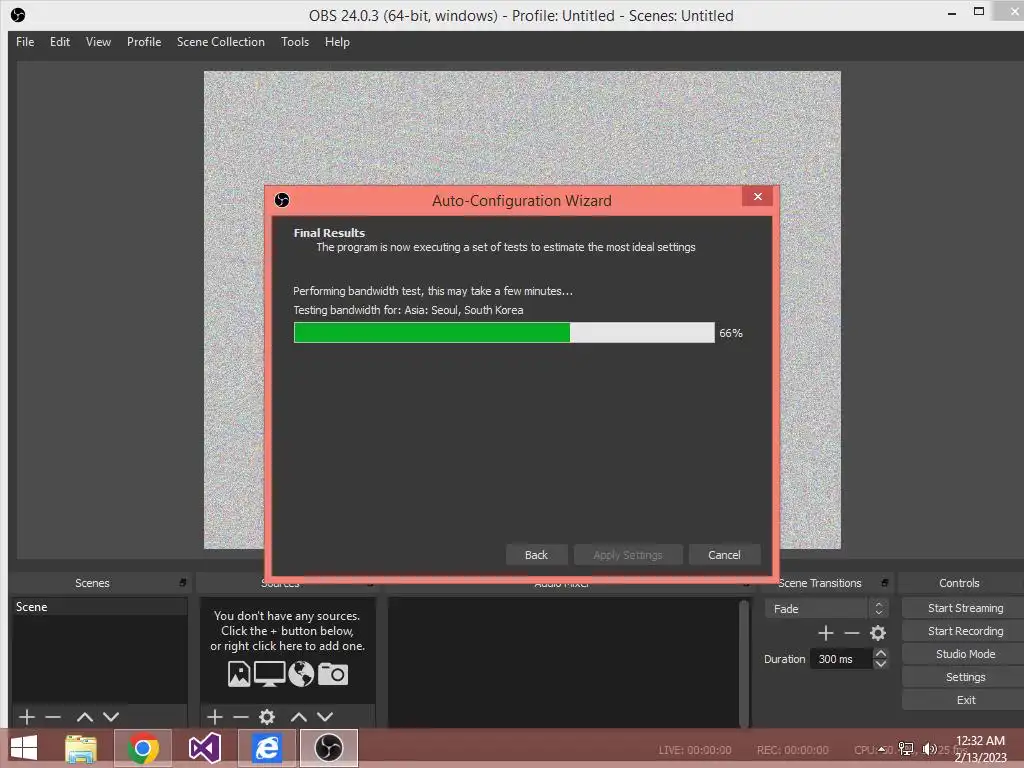
Task: Click the image source icon in the Sources panel
Action: (239, 674)
